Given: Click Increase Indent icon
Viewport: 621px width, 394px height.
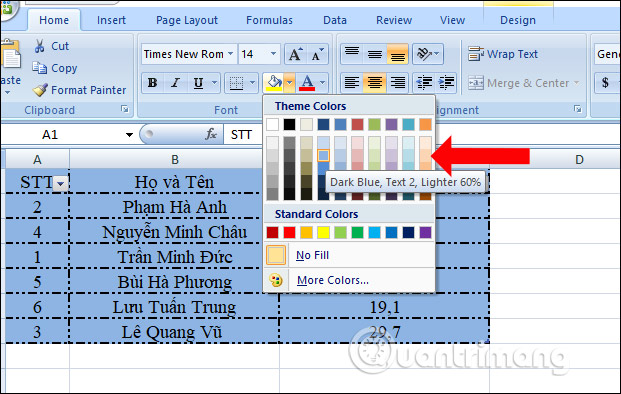Looking at the screenshot, I should pyautogui.click(x=446, y=83).
